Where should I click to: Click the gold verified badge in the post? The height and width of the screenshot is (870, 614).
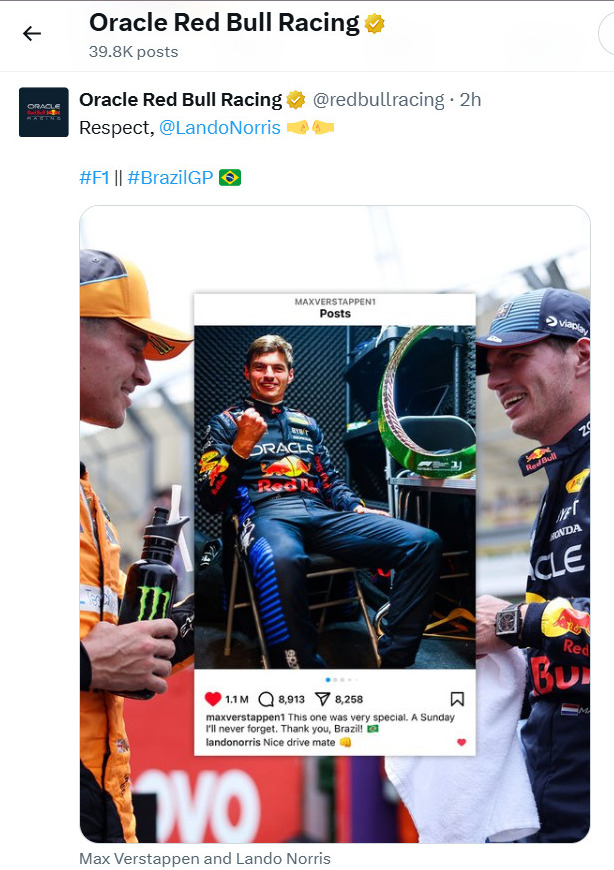tap(296, 99)
